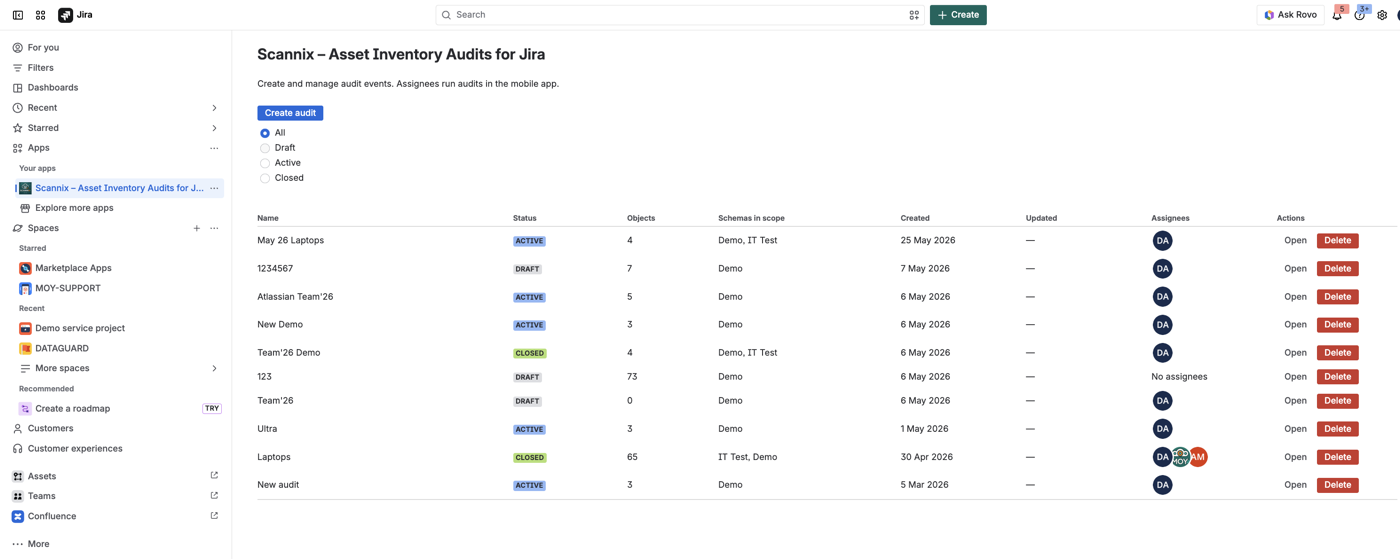The height and width of the screenshot is (559, 1400).
Task: Collapse the sidebar with the panel icon
Action: [18, 15]
